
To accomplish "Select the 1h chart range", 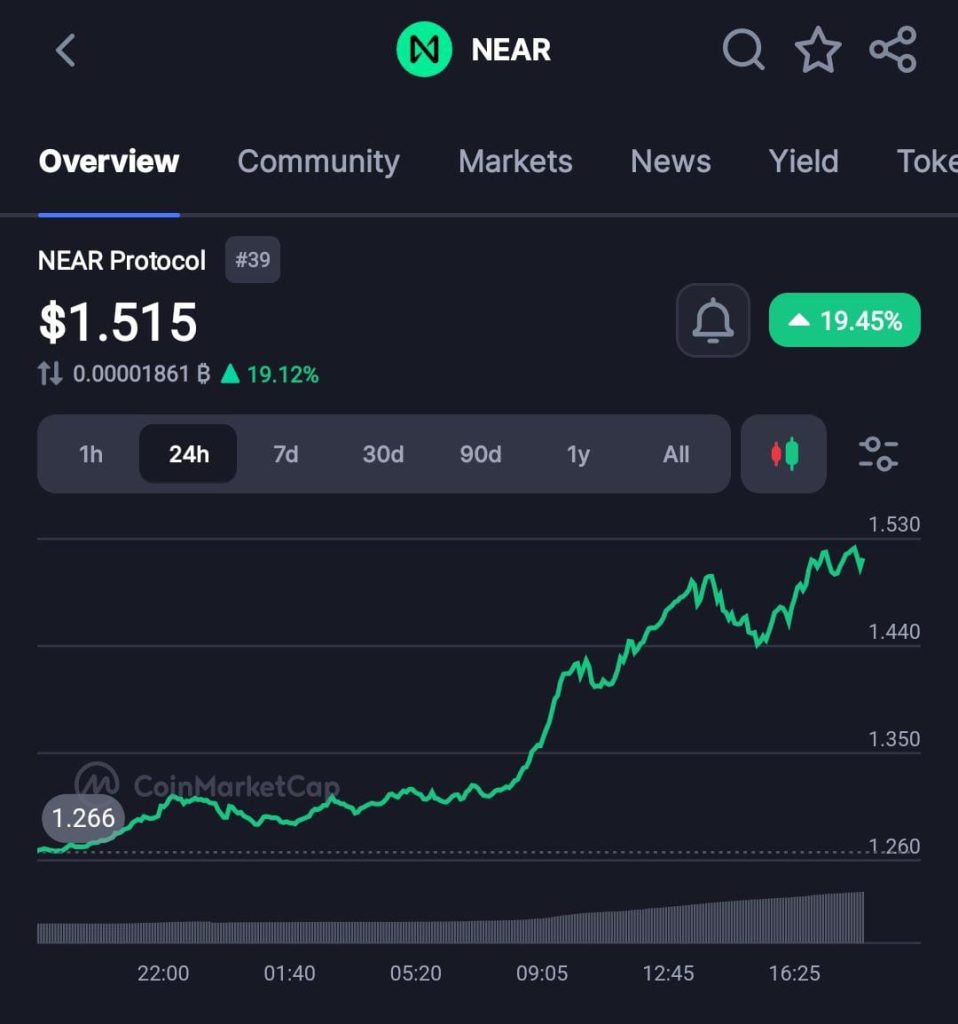I will click(x=91, y=454).
